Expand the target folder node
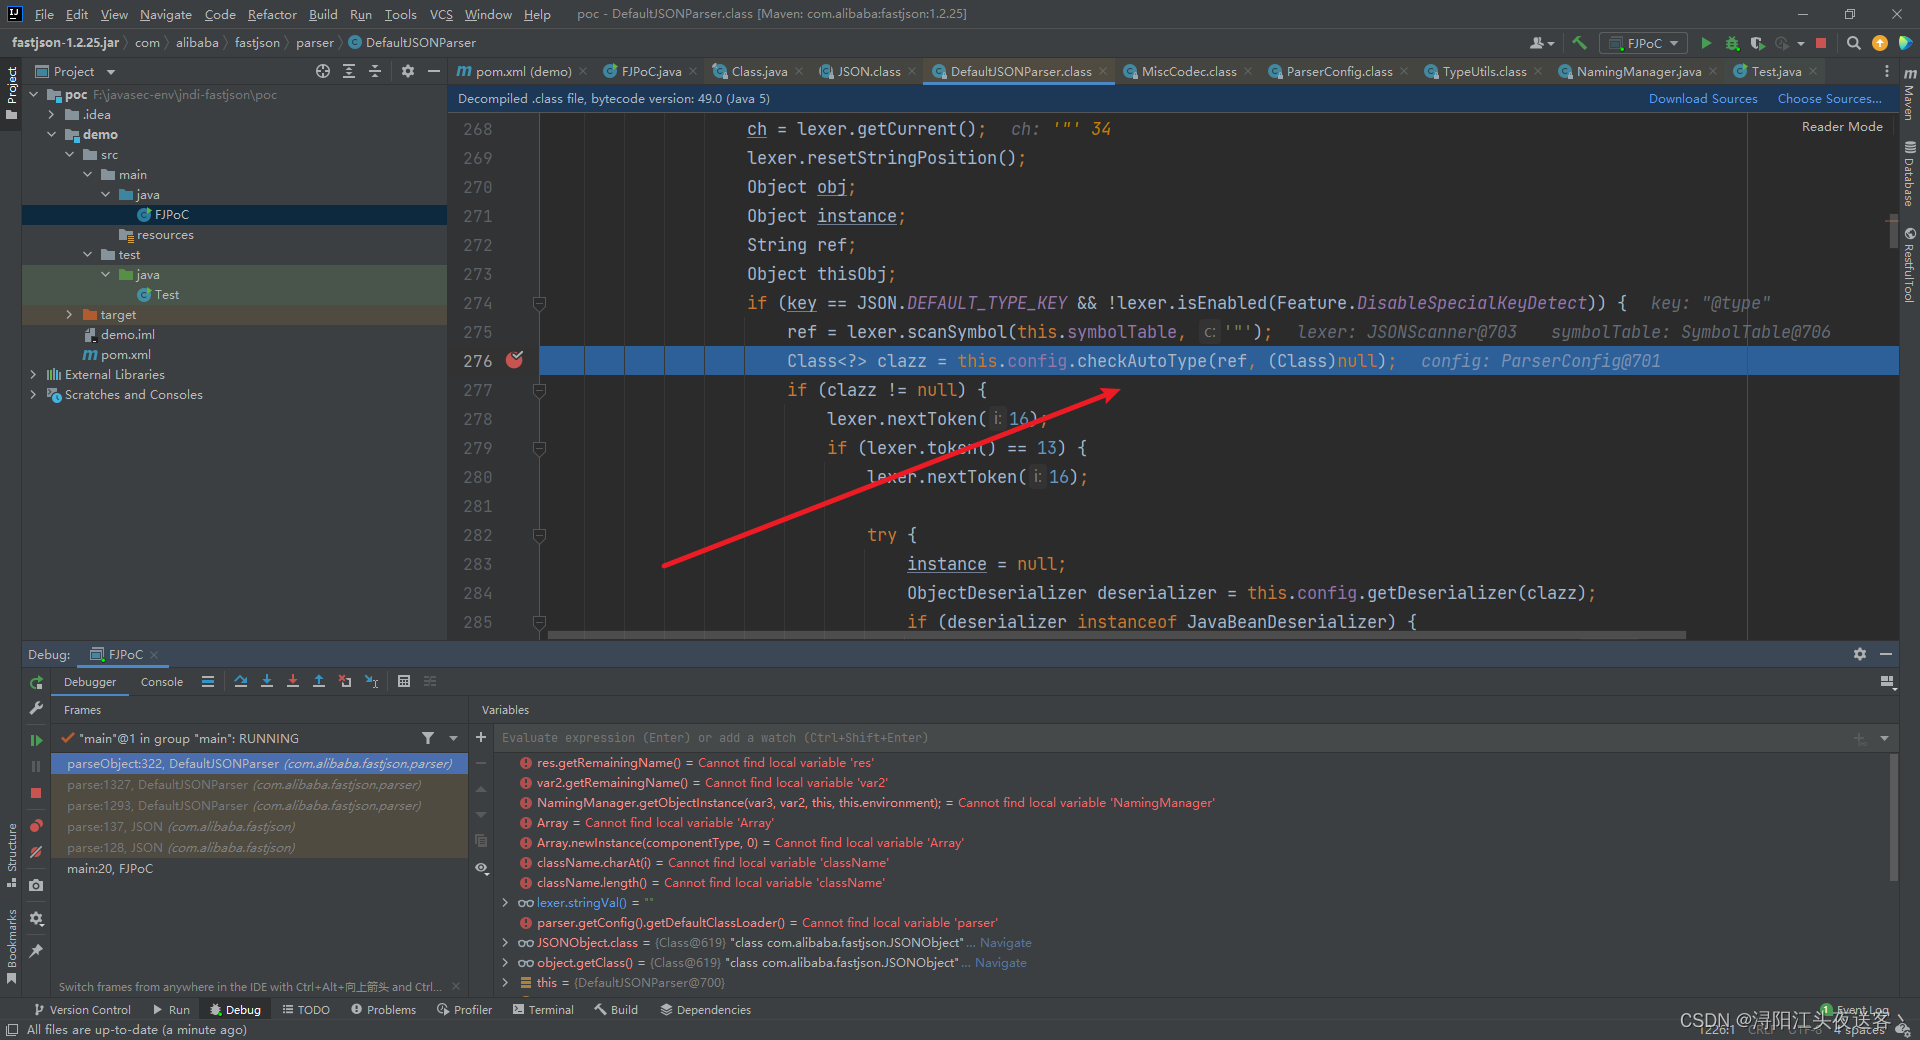Image resolution: width=1920 pixels, height=1040 pixels. click(x=70, y=314)
